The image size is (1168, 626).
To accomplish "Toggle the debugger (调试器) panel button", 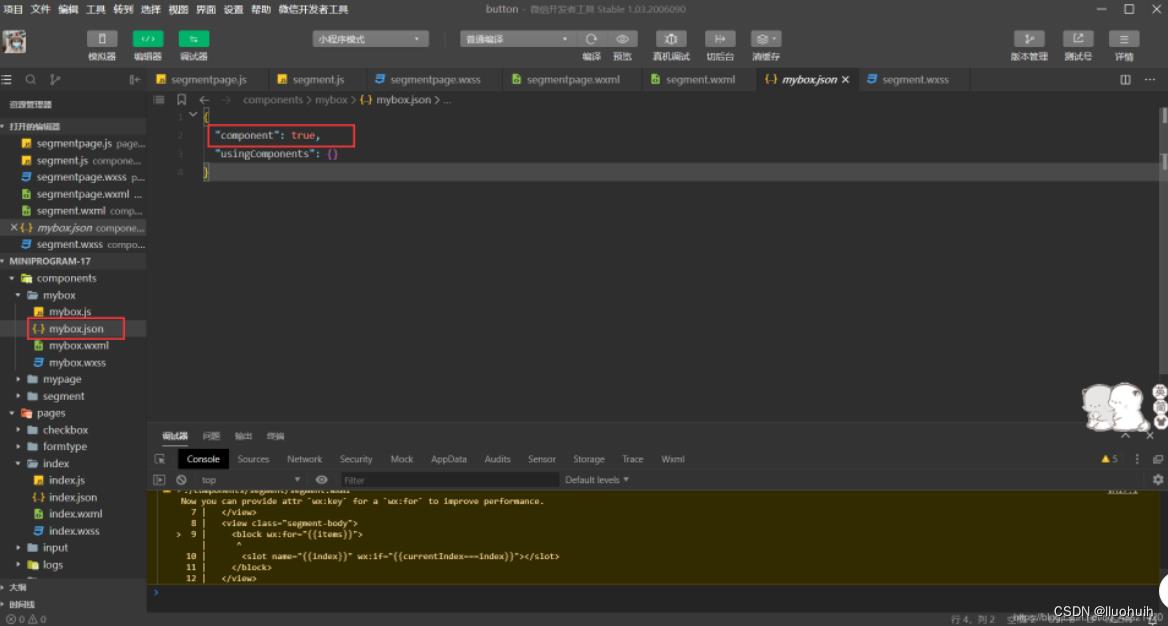I will 193,39.
